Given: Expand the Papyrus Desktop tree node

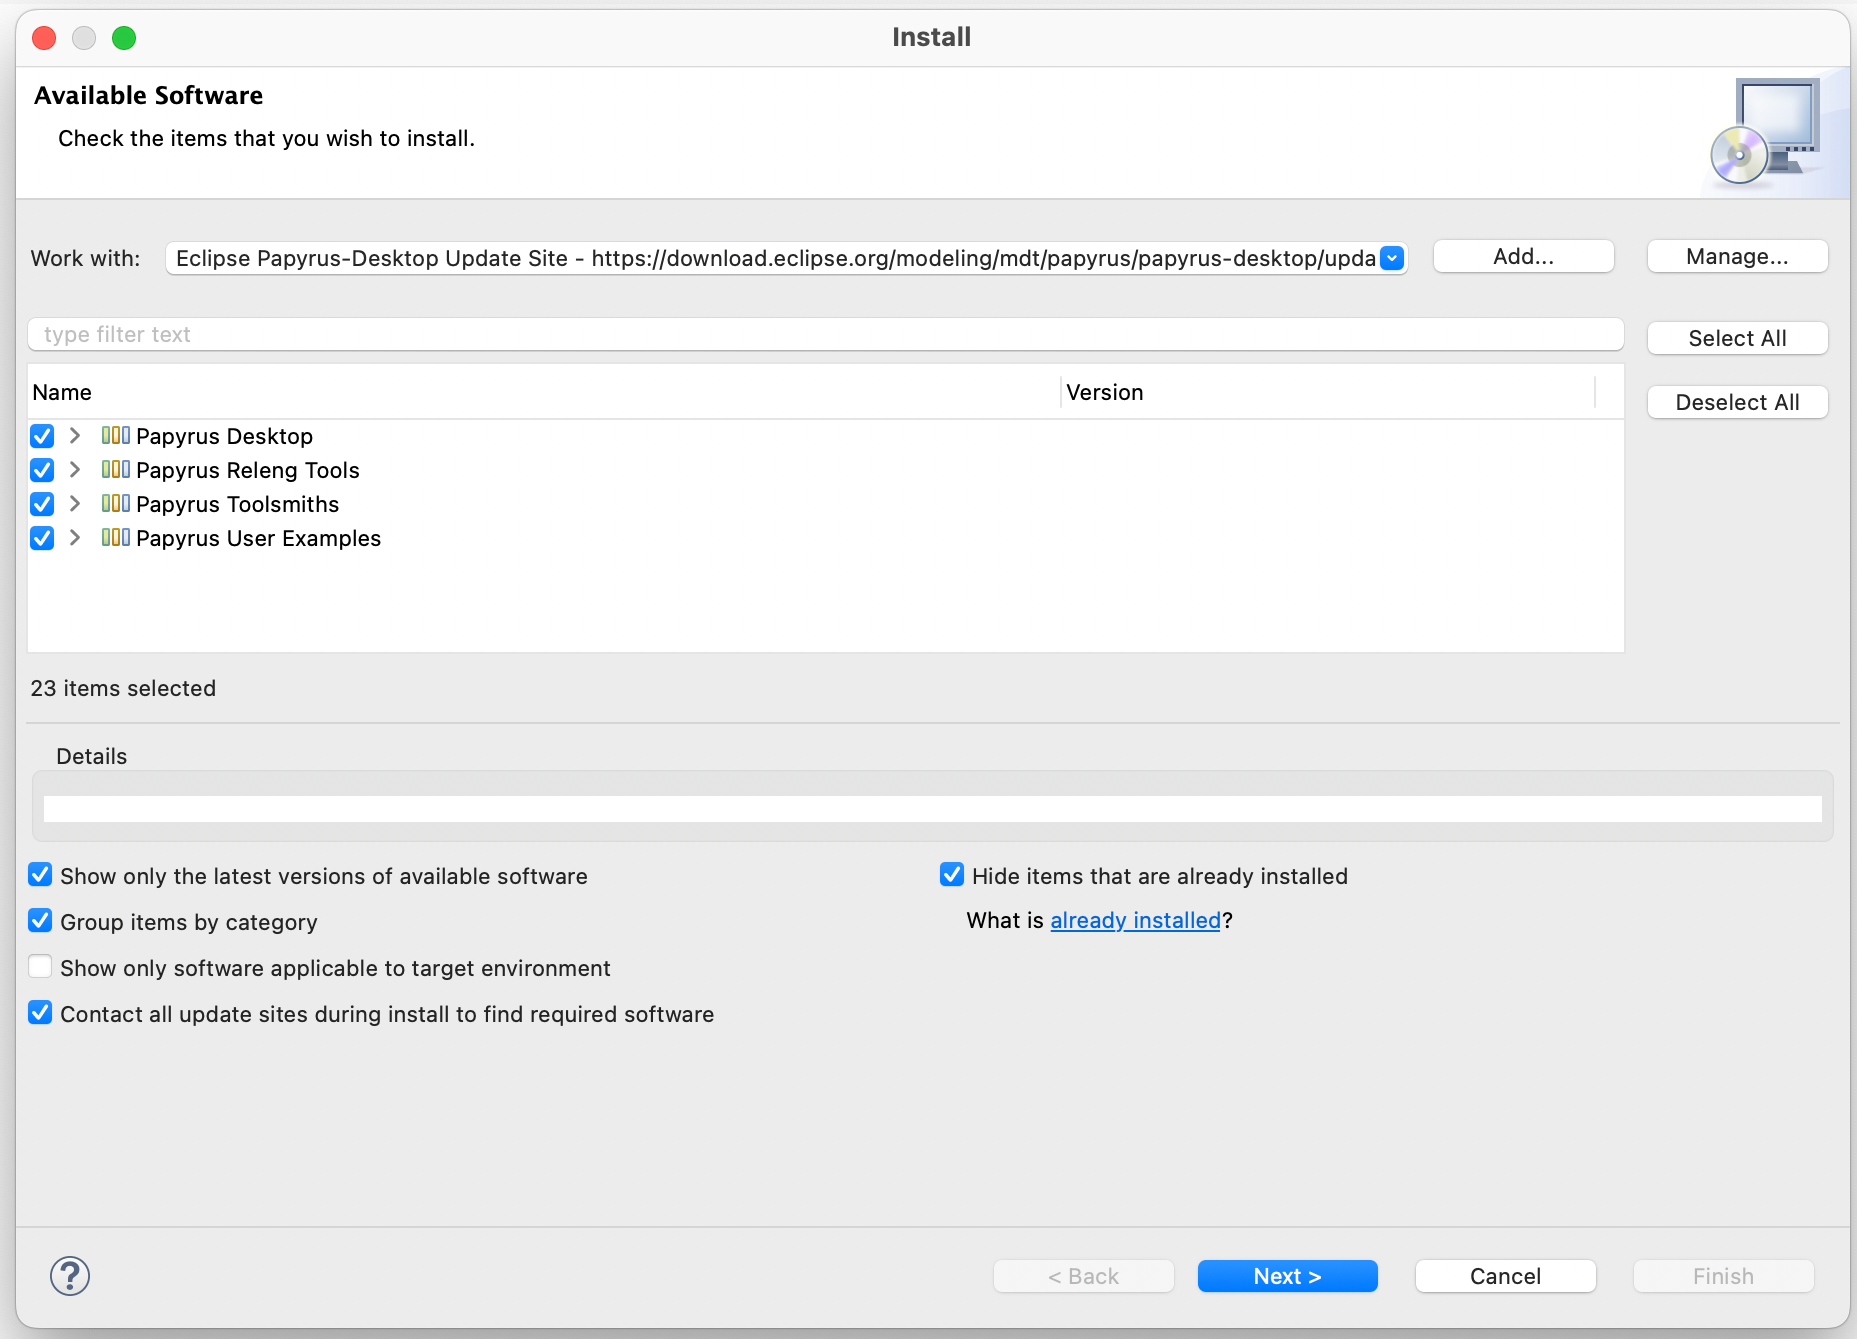Looking at the screenshot, I should [x=75, y=436].
